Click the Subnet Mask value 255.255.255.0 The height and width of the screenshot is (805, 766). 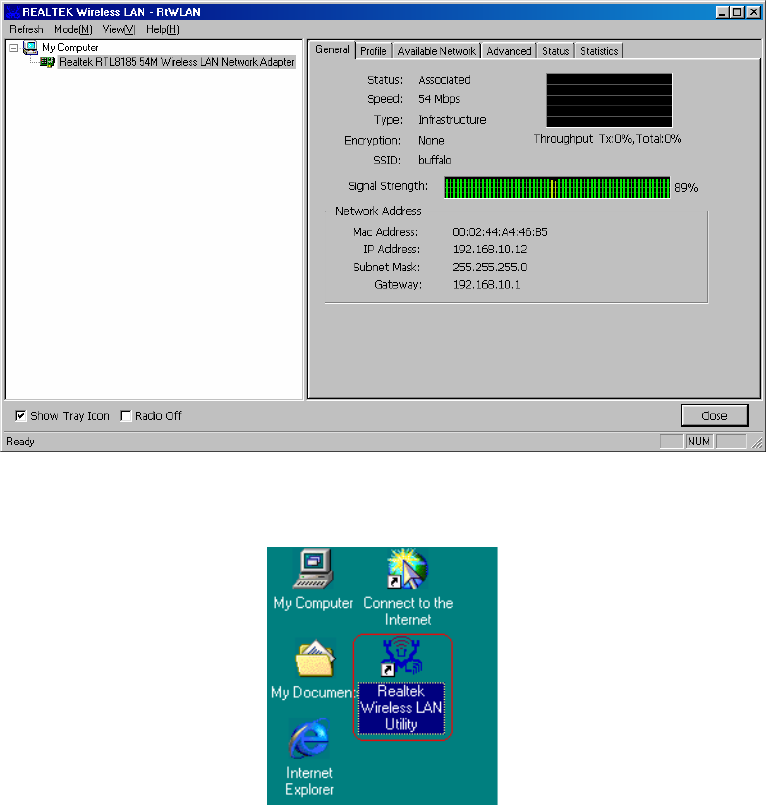pos(490,267)
